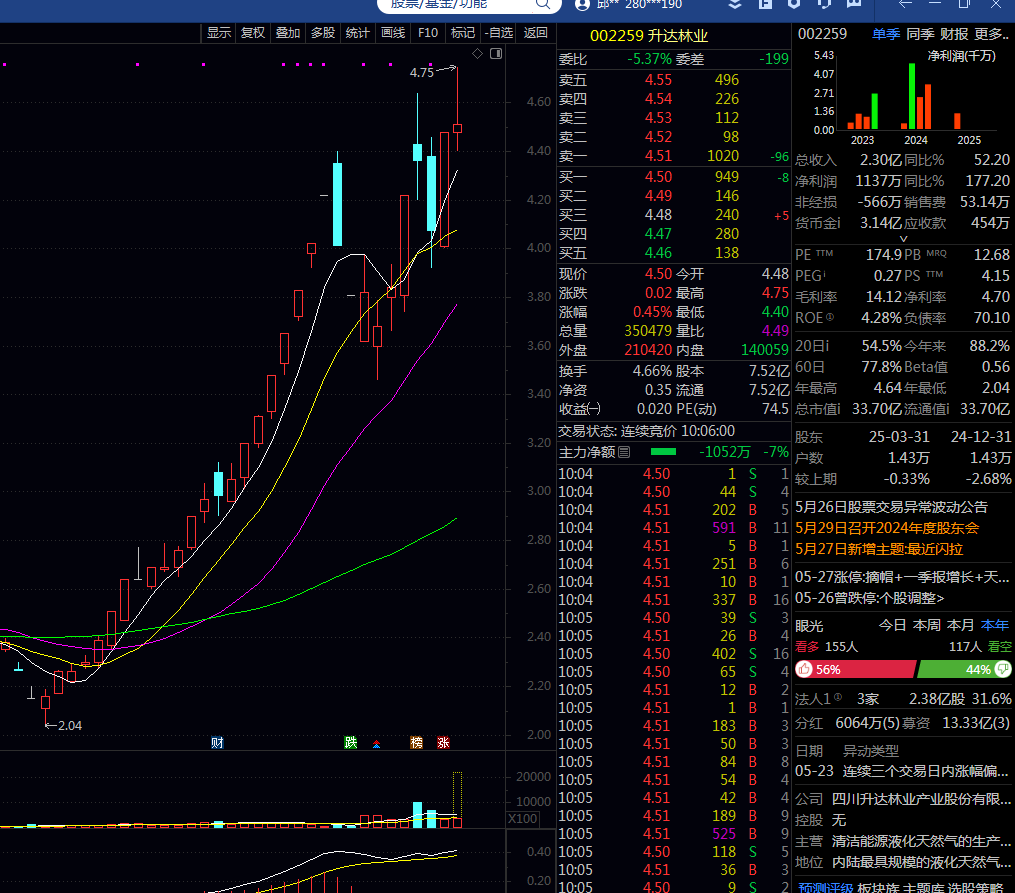Select the 本月 sentiment period
1015x893 pixels.
click(x=960, y=625)
